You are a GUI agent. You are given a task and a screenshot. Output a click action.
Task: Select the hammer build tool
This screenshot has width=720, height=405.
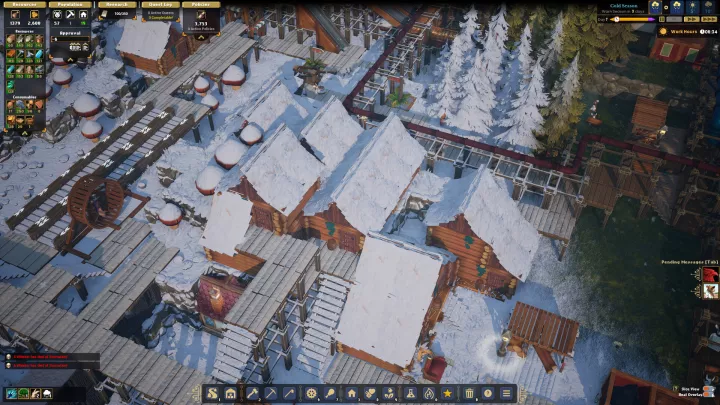point(251,393)
